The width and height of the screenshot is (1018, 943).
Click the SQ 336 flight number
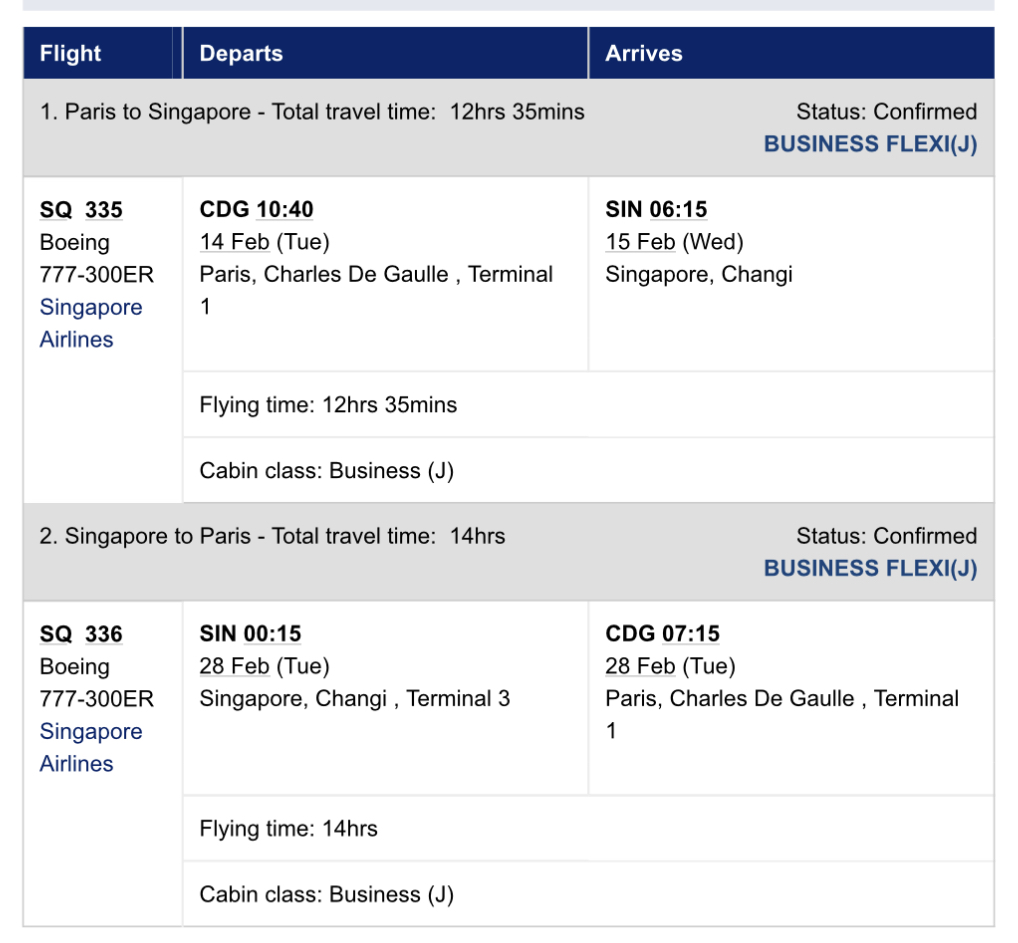(x=81, y=634)
